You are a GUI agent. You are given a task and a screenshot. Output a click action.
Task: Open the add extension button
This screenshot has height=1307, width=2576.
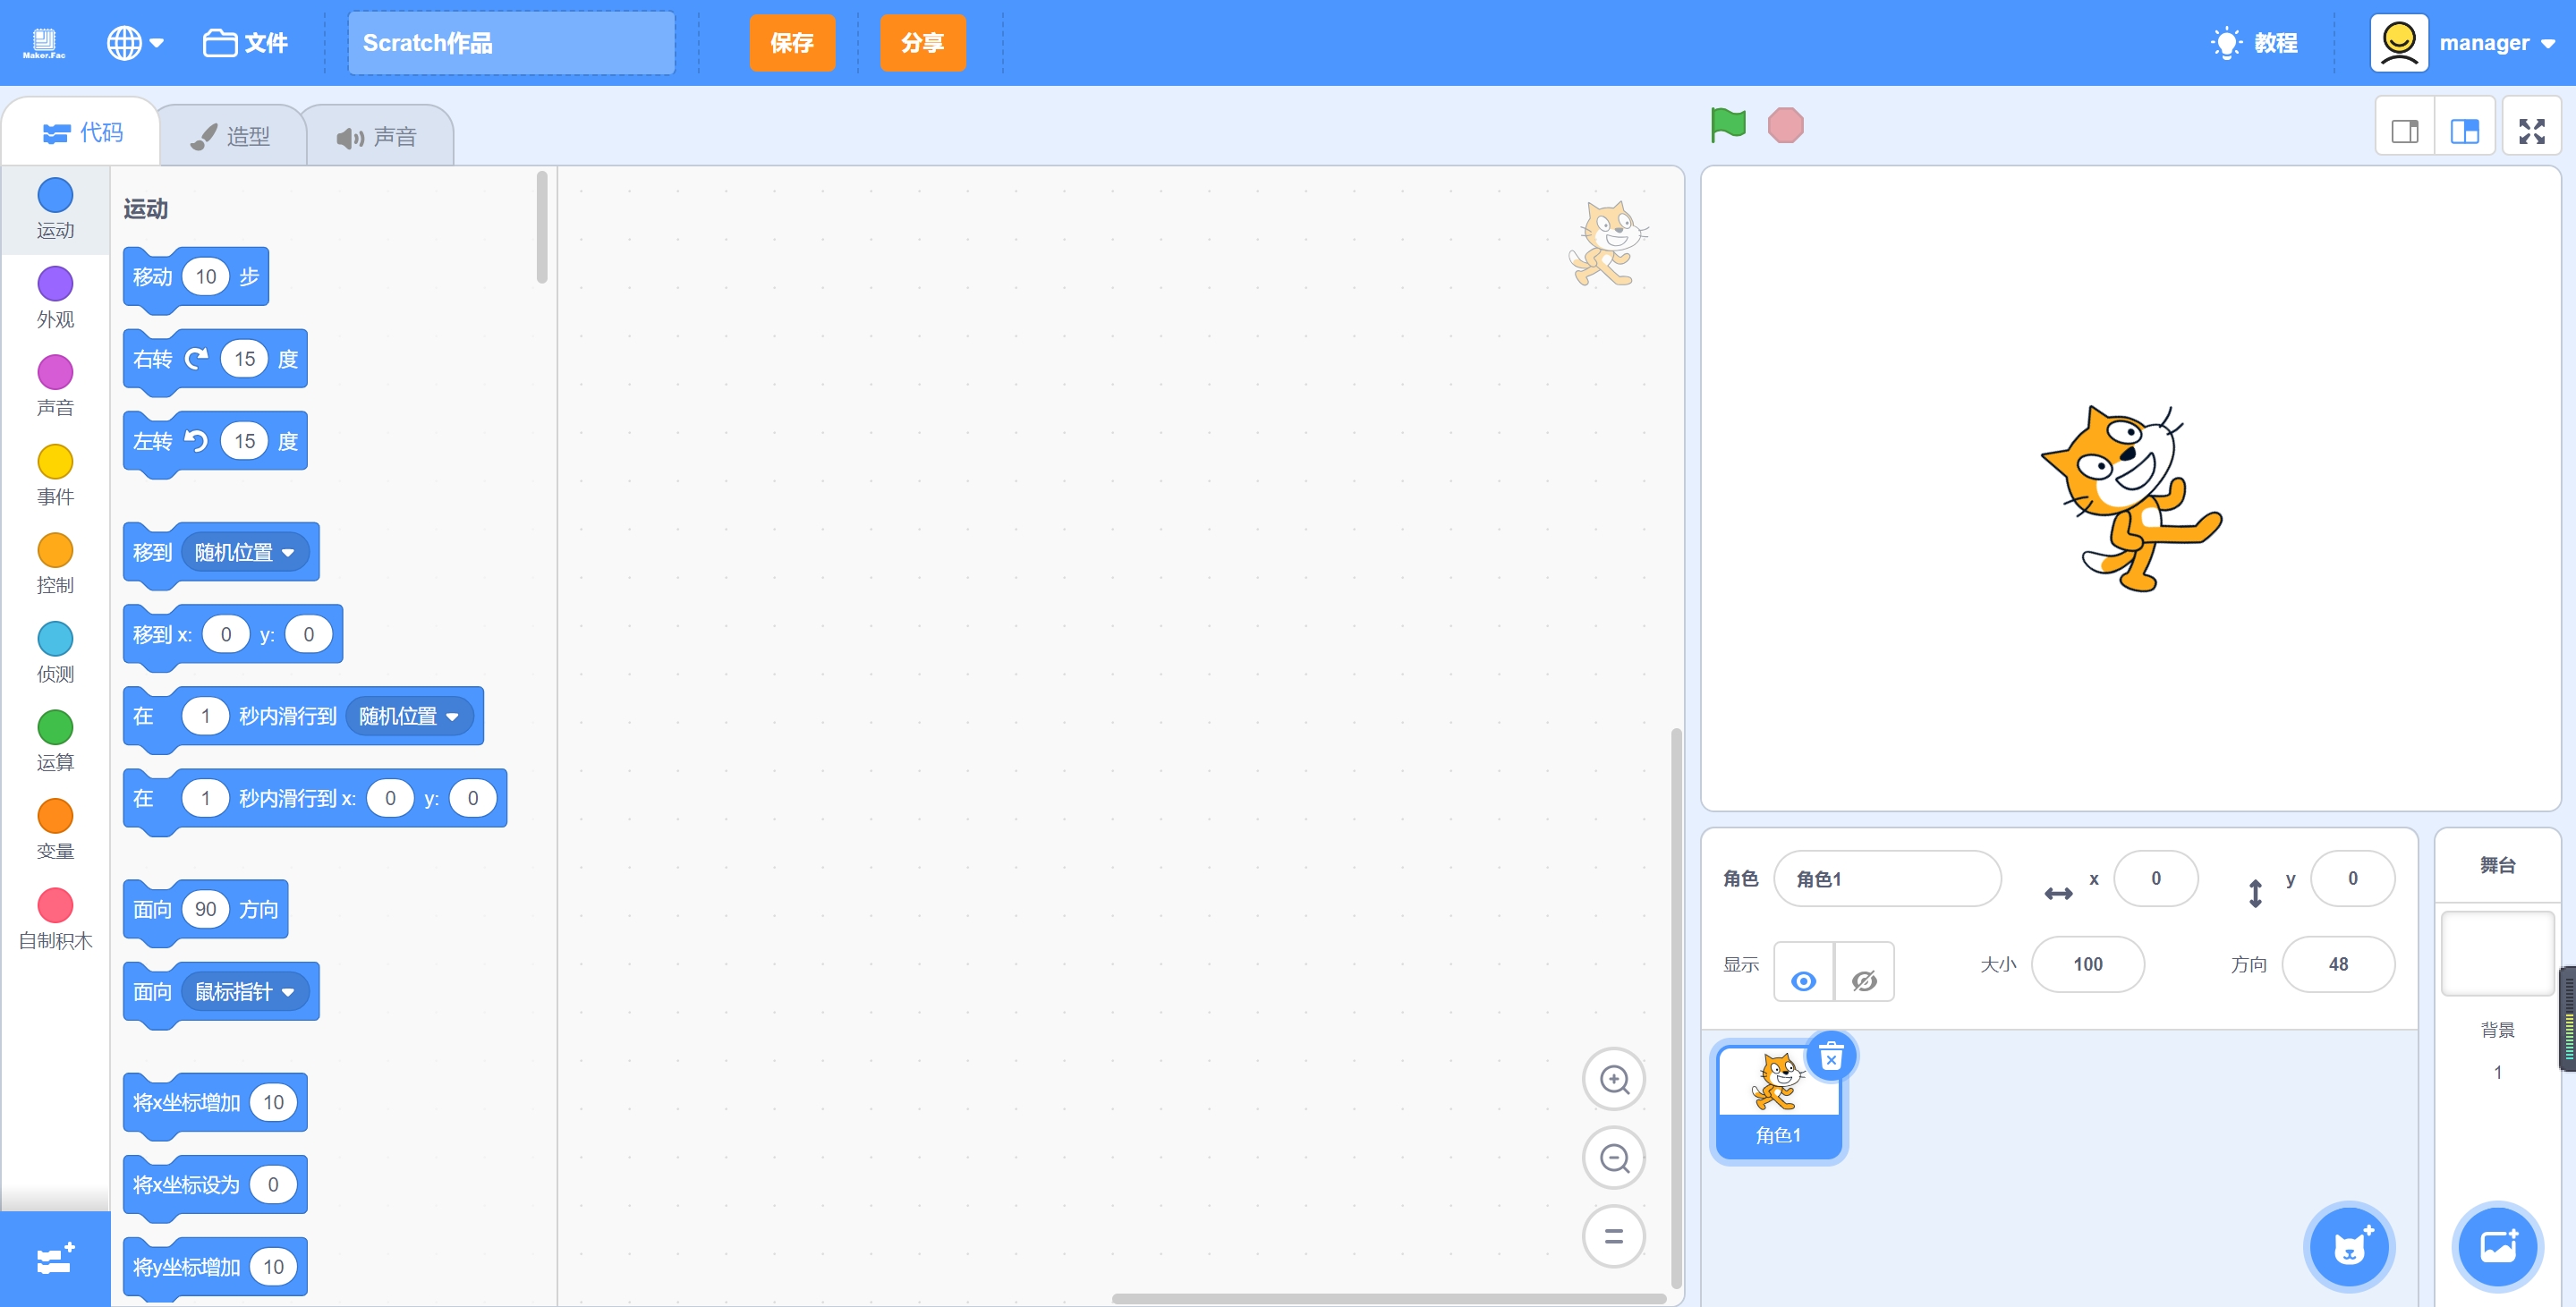55,1259
